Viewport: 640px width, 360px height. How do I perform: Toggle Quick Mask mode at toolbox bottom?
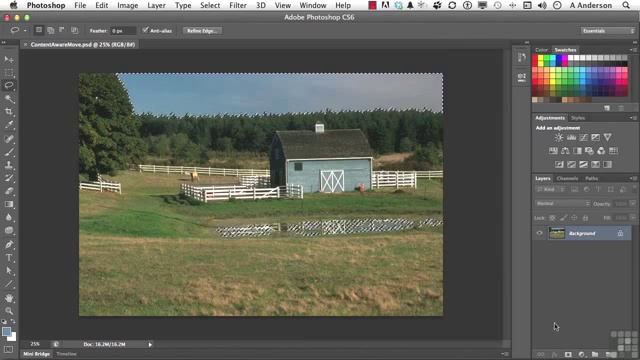9,350
